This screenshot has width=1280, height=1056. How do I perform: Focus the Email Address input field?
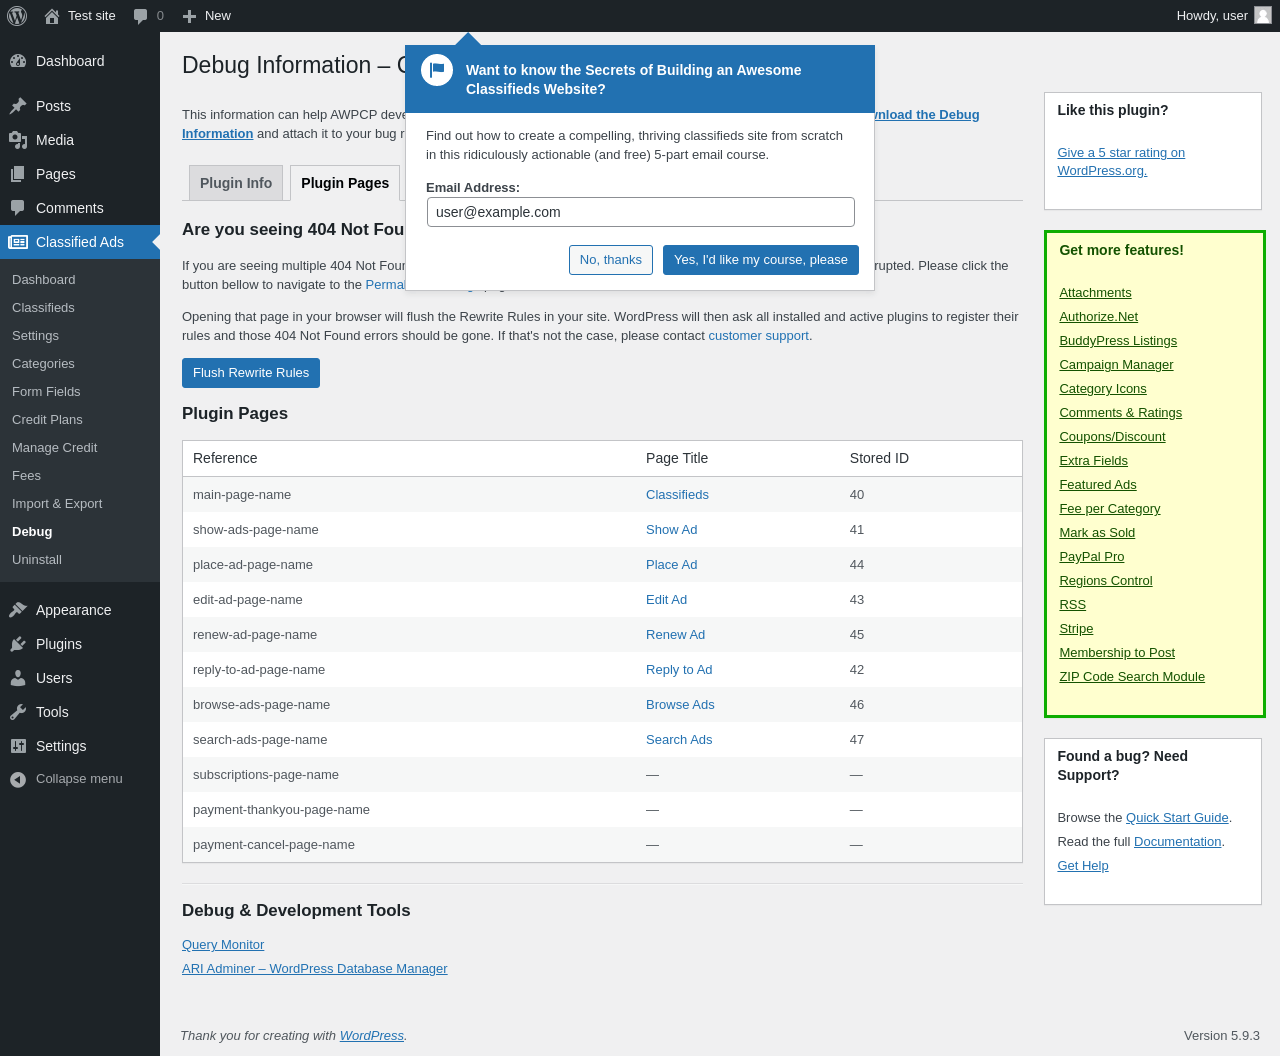641,212
